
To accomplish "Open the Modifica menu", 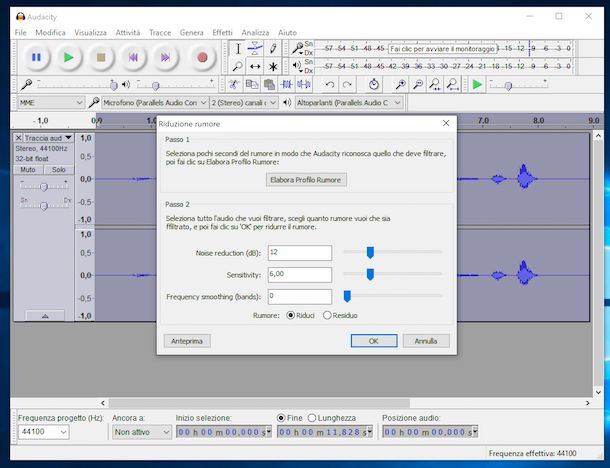I will 50,33.
